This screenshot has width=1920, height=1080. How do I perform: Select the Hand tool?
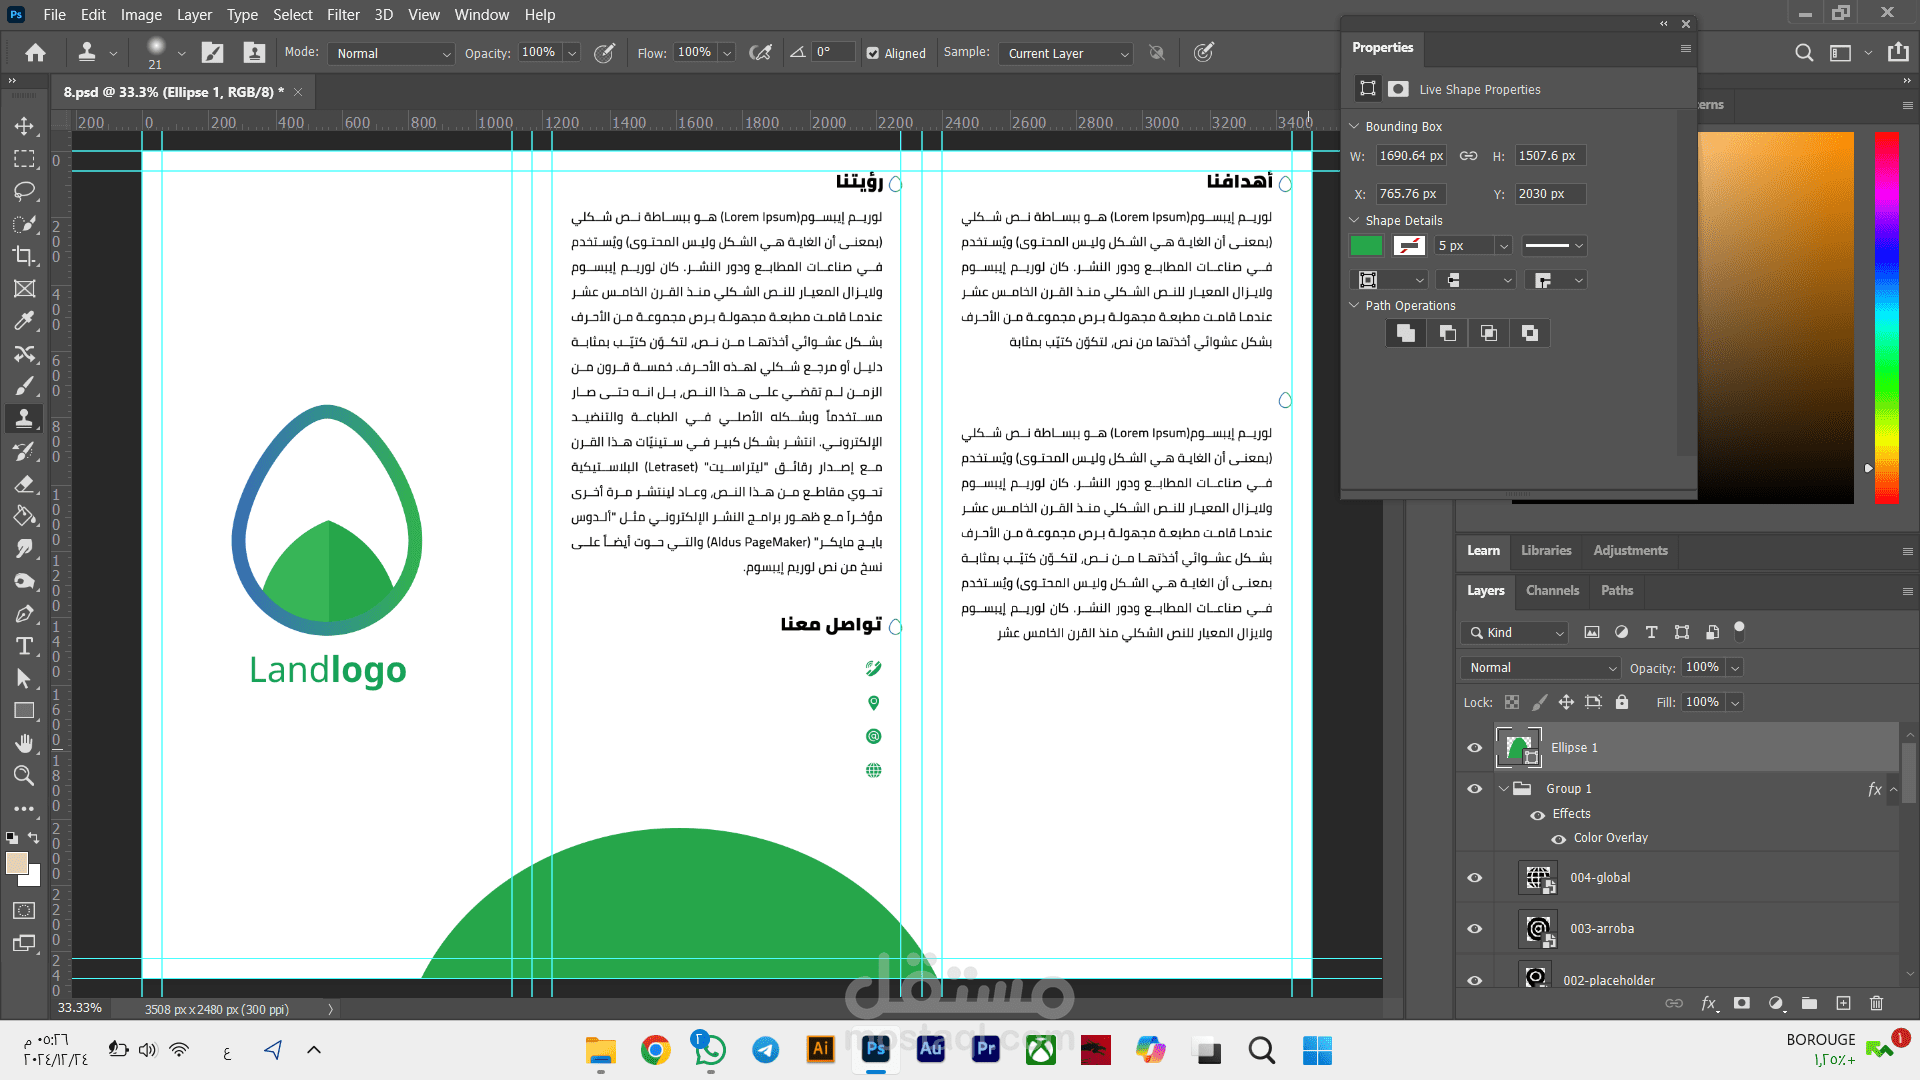click(x=25, y=743)
